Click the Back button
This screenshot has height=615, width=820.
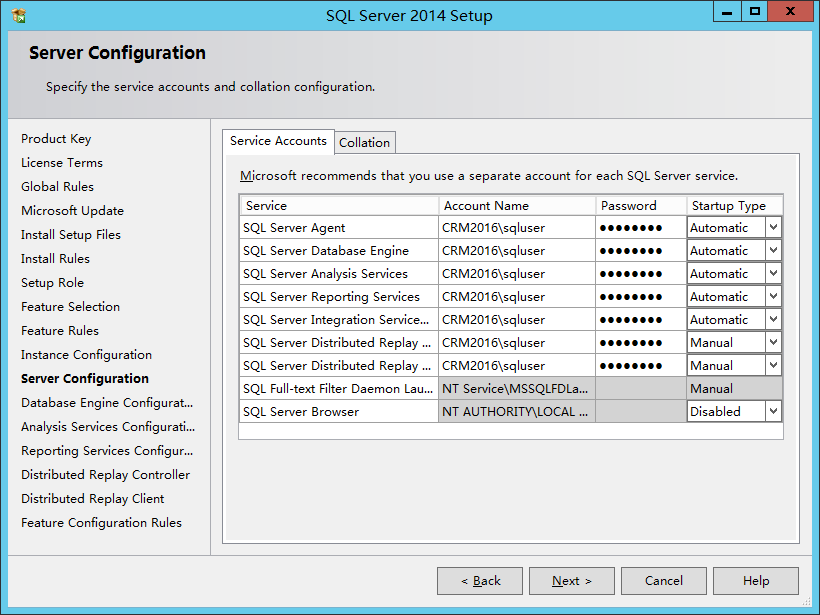point(480,581)
